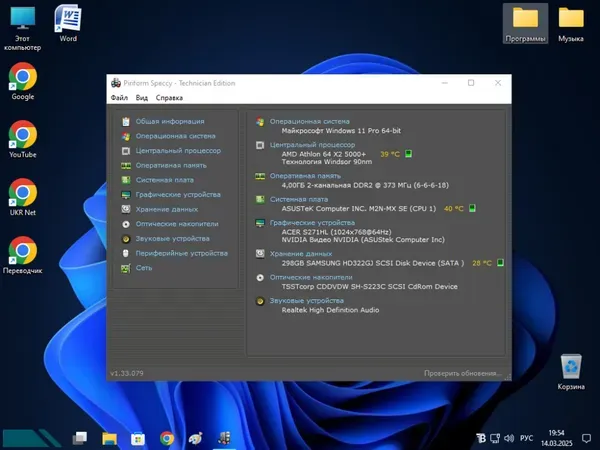Click the Системная плата summary heading link

[x=299, y=199]
